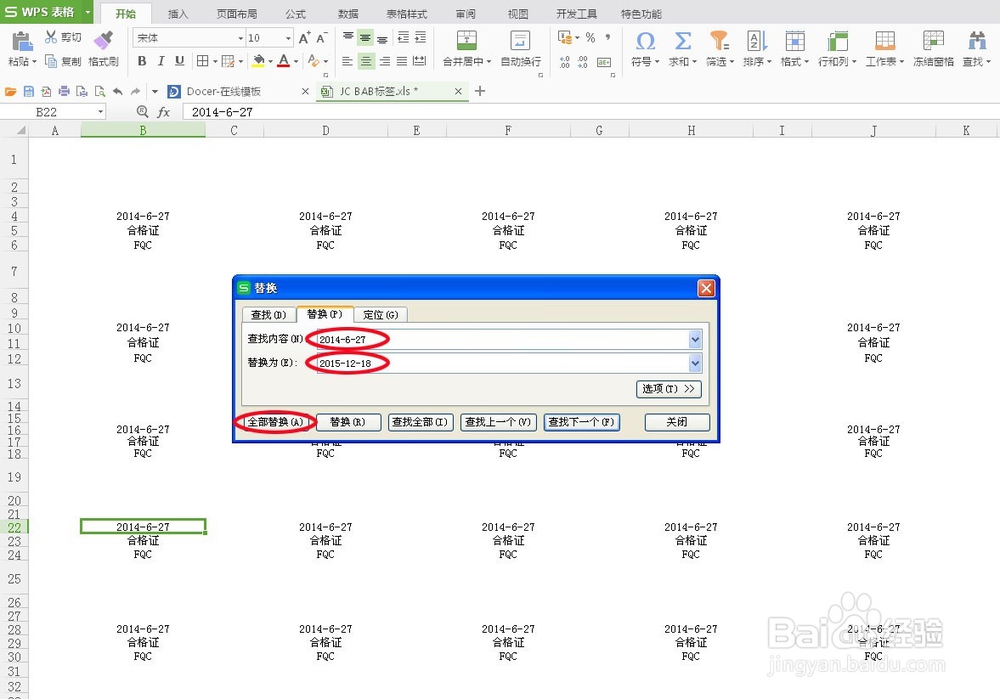Click 关闭 button in replace dialog
This screenshot has width=1000, height=699.
pos(677,422)
